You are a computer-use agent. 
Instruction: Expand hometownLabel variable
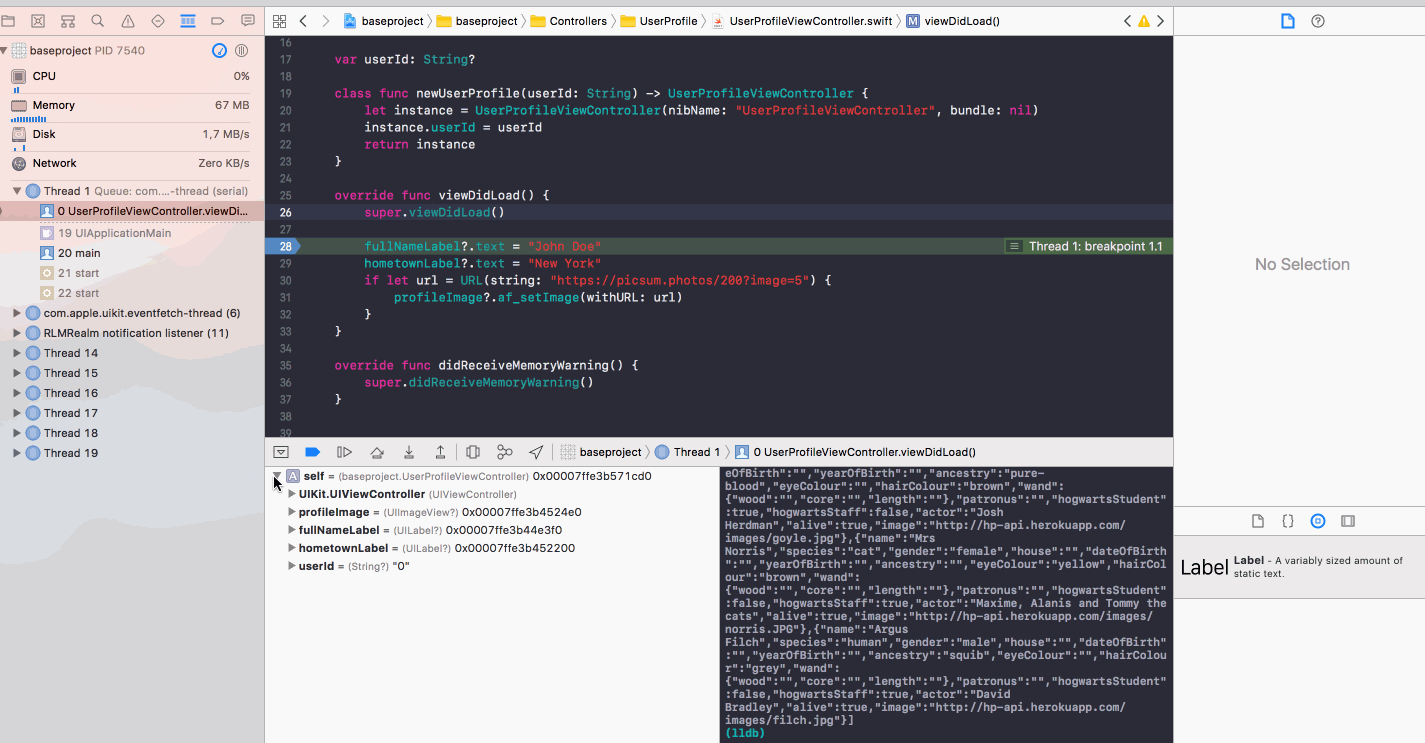point(292,548)
